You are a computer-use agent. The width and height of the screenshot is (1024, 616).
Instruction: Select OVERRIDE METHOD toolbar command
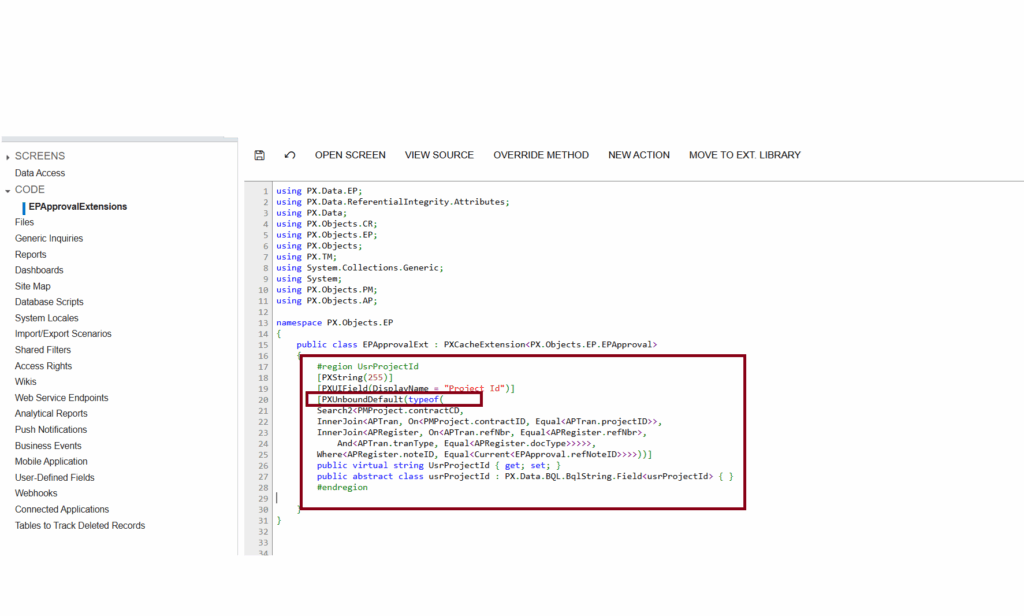click(541, 155)
